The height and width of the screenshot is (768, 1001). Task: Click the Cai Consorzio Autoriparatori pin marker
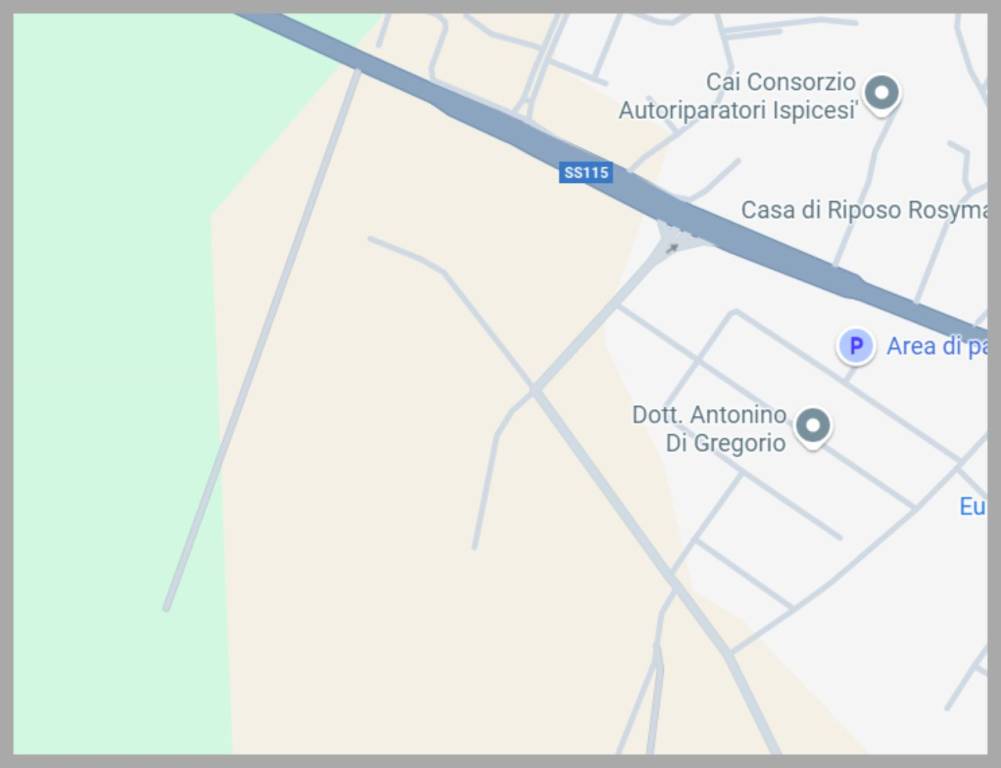click(x=882, y=95)
